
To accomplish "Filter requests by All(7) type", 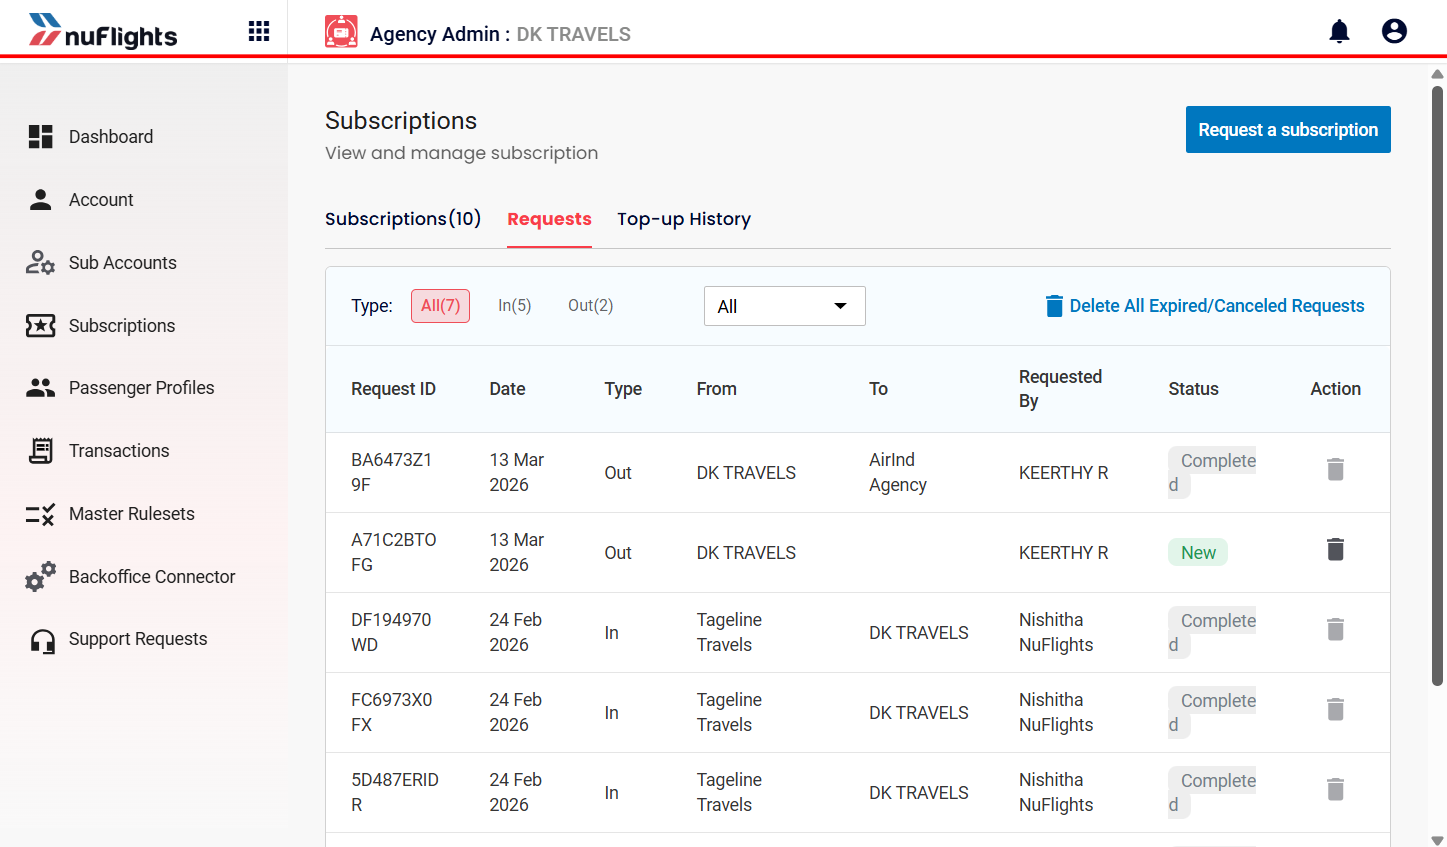I will (x=440, y=306).
